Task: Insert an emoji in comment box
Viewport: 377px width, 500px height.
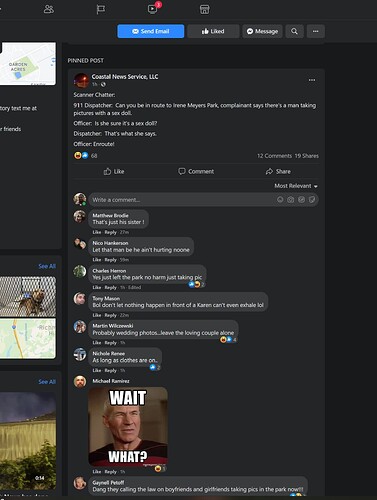Action: [280, 199]
